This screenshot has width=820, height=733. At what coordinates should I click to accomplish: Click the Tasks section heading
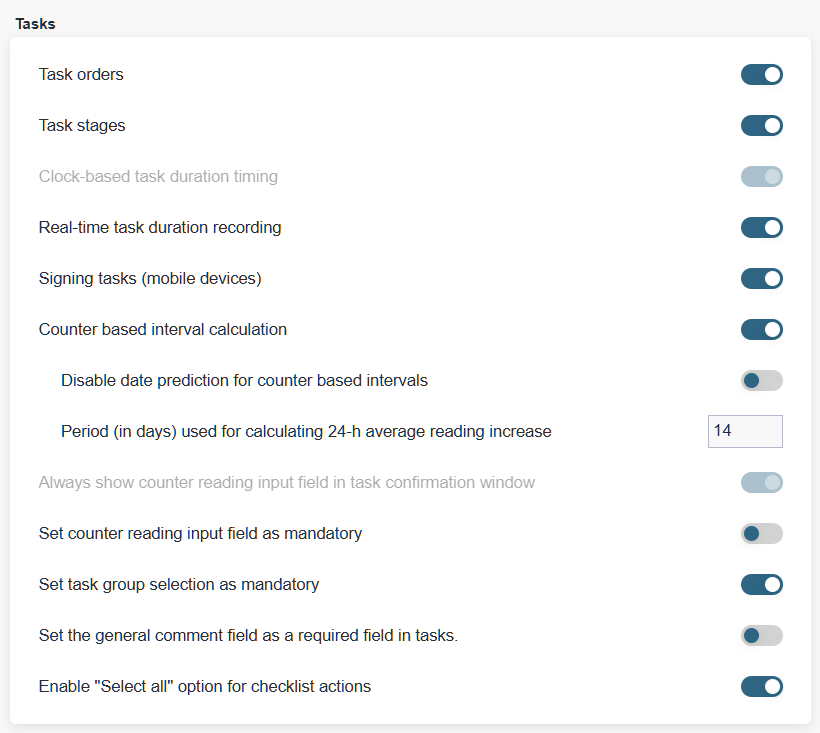click(x=35, y=23)
